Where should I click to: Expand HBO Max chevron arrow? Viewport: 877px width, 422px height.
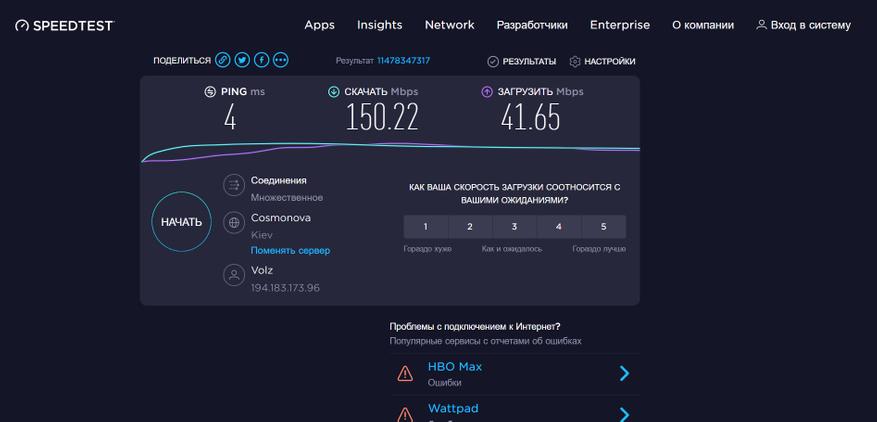(x=625, y=373)
